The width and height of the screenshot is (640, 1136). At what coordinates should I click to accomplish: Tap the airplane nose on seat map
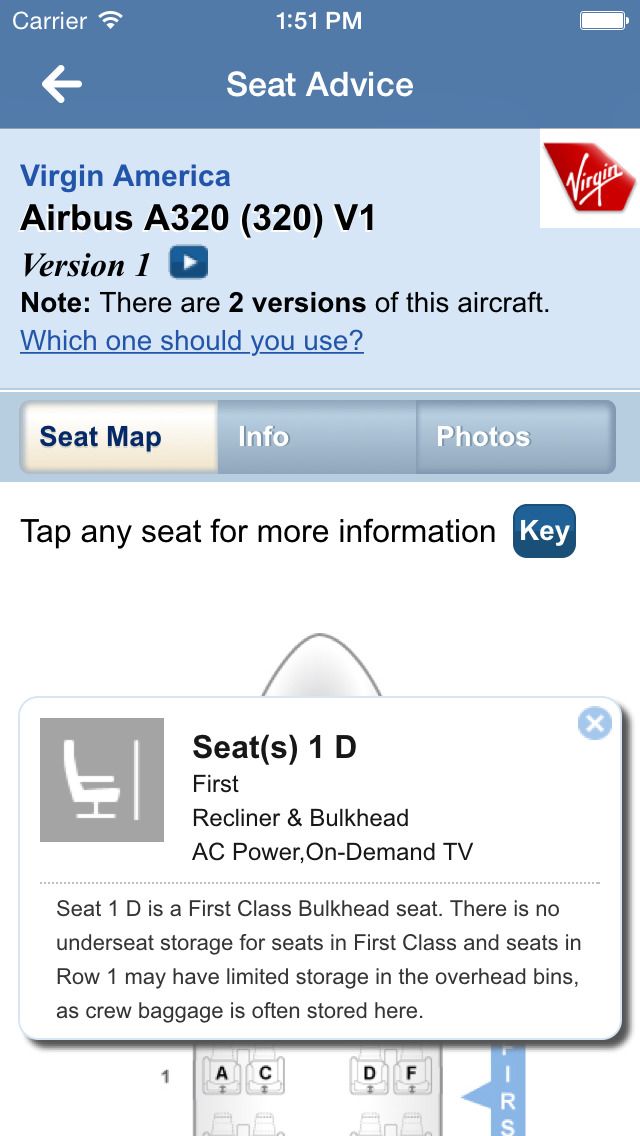tap(320, 665)
